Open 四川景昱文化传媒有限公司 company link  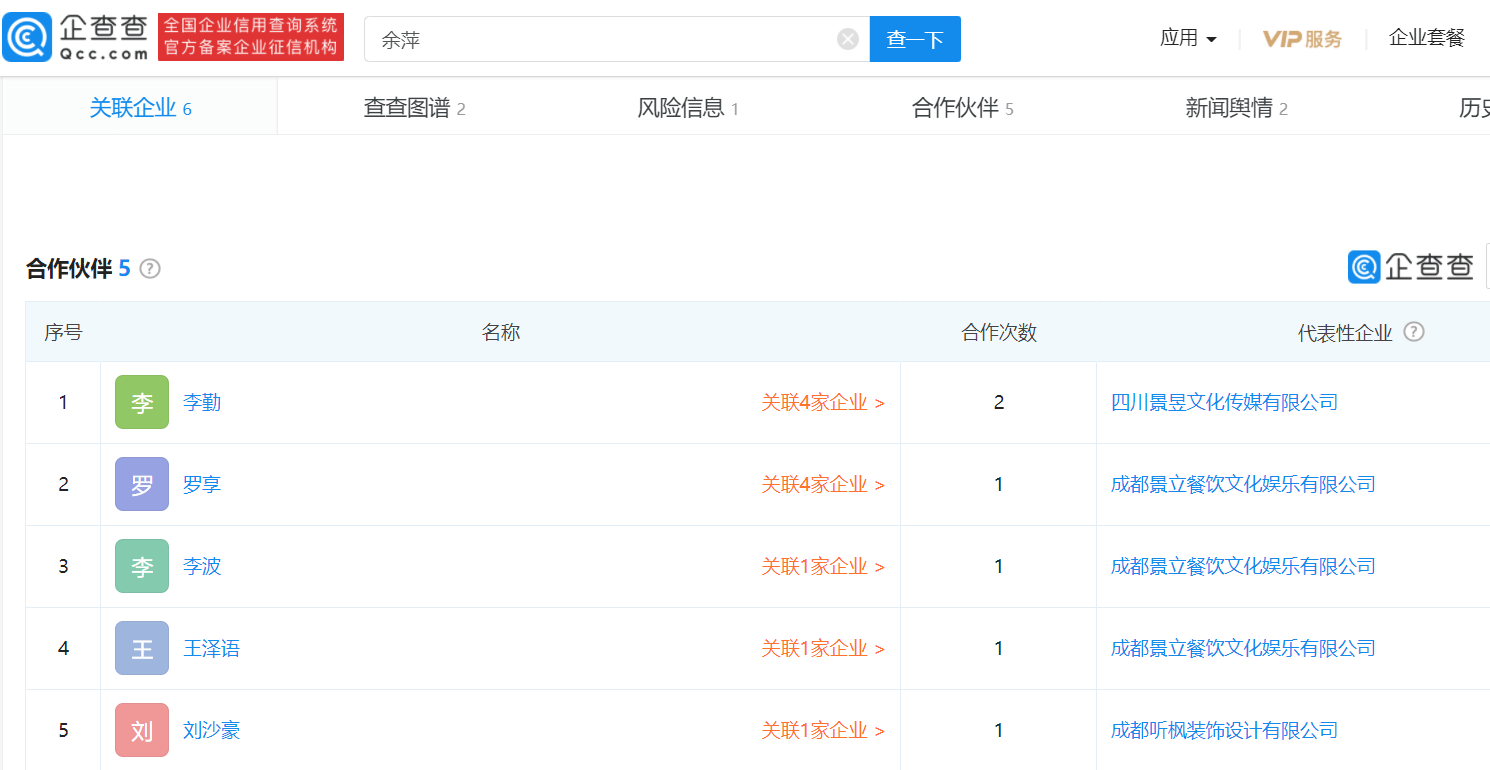tap(1224, 402)
